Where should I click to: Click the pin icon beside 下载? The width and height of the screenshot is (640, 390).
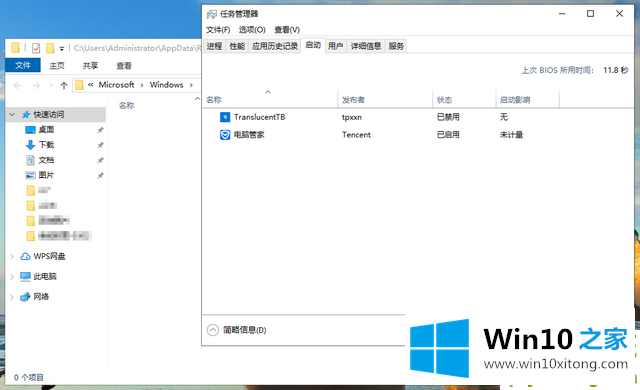[100, 145]
